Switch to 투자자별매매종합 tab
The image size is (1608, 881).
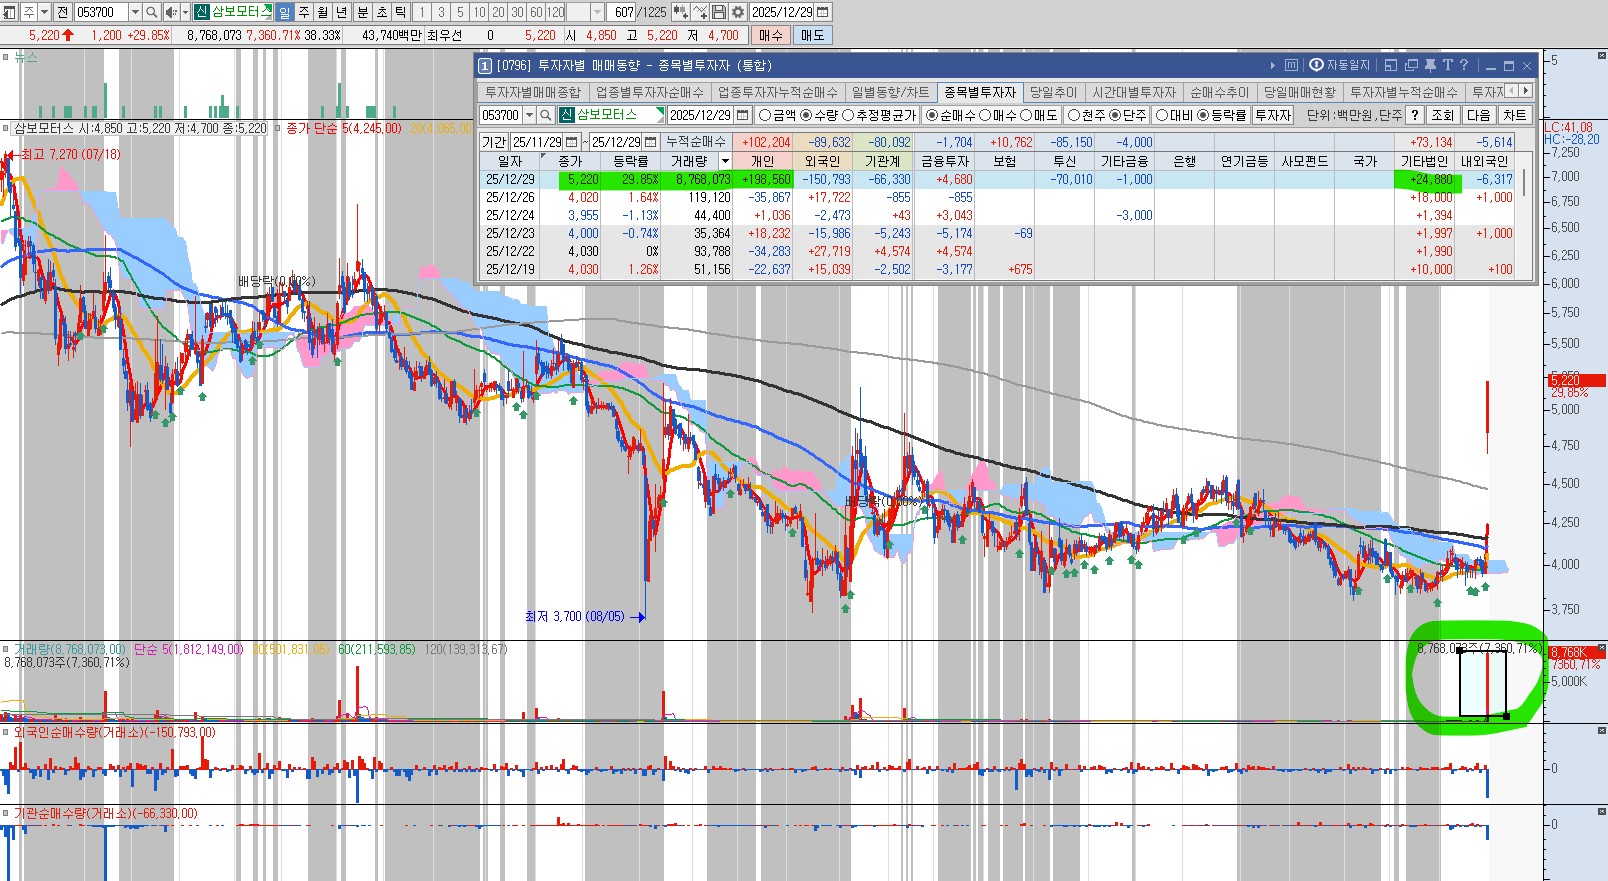[x=533, y=92]
